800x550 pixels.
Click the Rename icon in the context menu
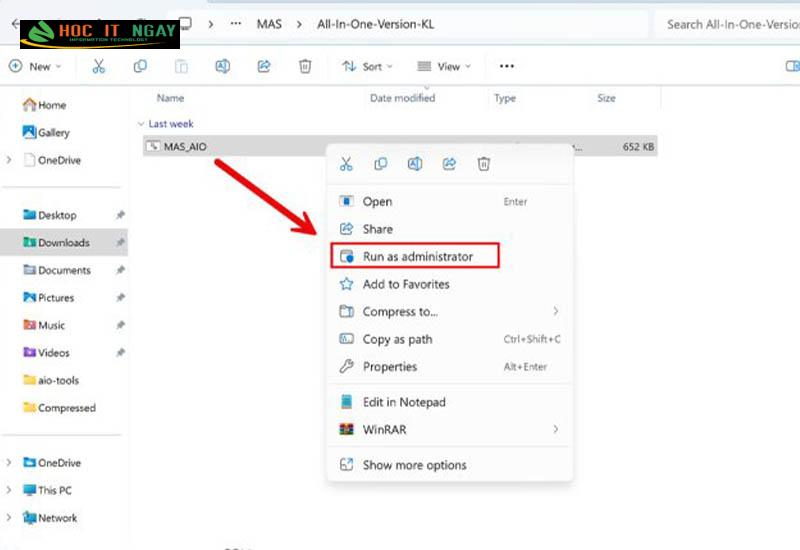[415, 164]
